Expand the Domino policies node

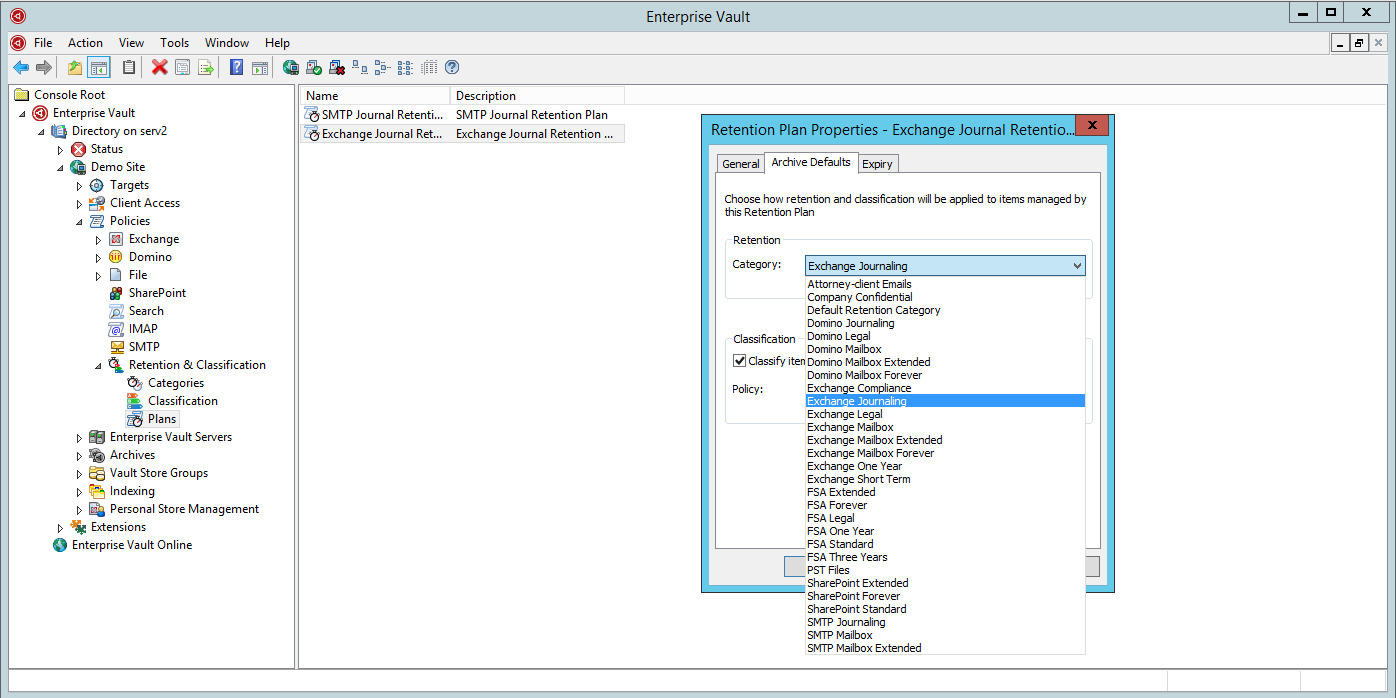click(x=98, y=257)
